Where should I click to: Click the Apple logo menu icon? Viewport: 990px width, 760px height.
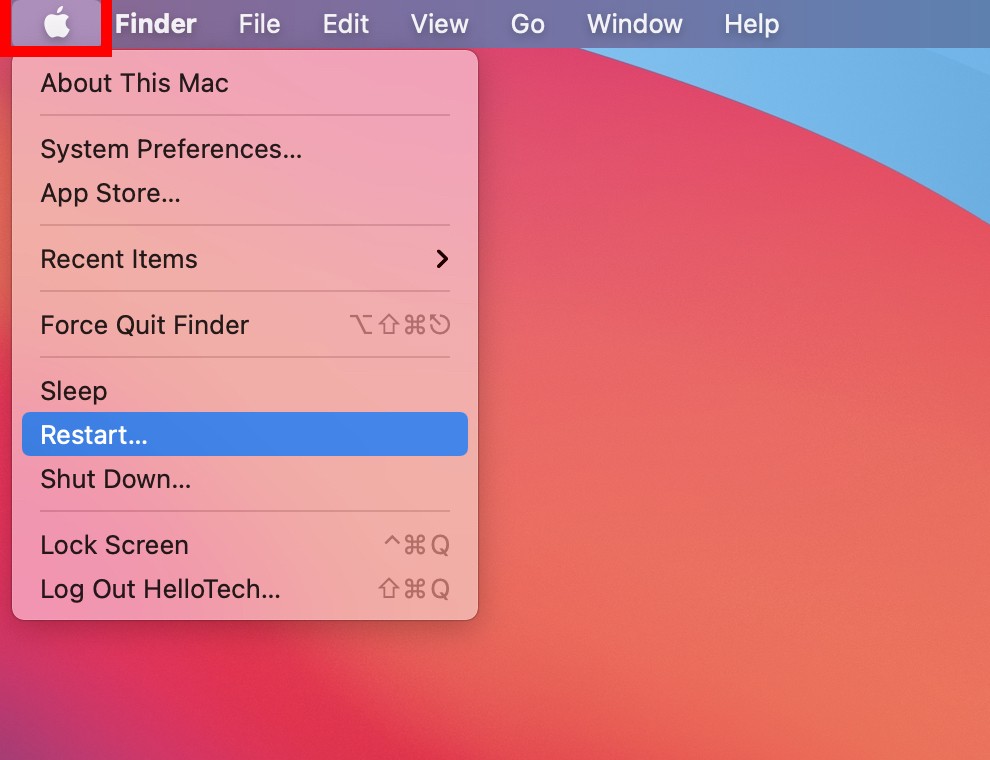[57, 23]
